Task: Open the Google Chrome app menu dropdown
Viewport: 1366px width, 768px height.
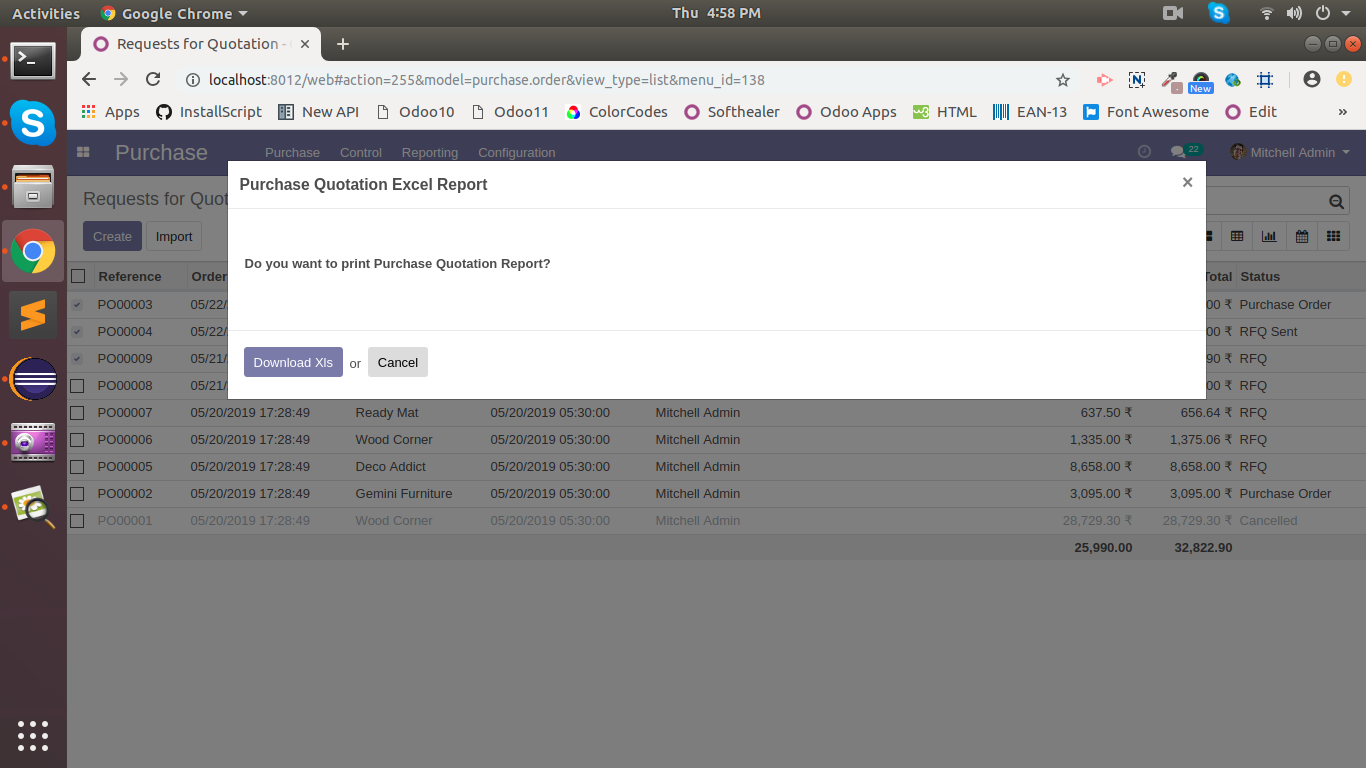Action: pos(174,13)
